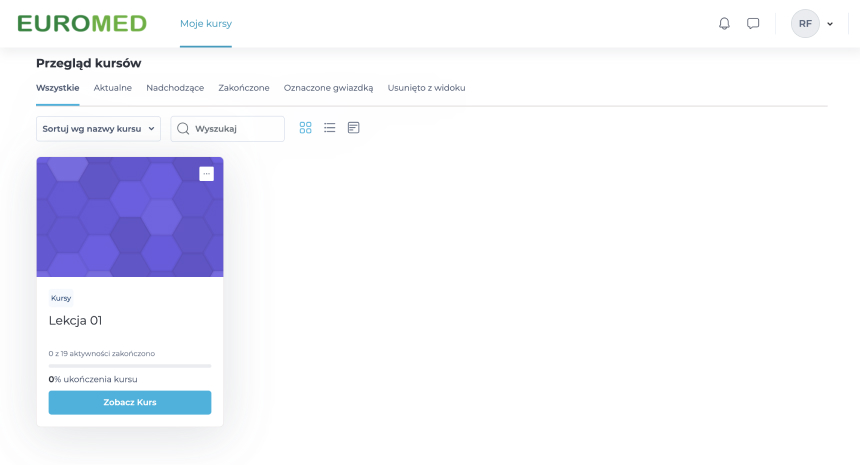Switch to summary view layout

point(354,128)
